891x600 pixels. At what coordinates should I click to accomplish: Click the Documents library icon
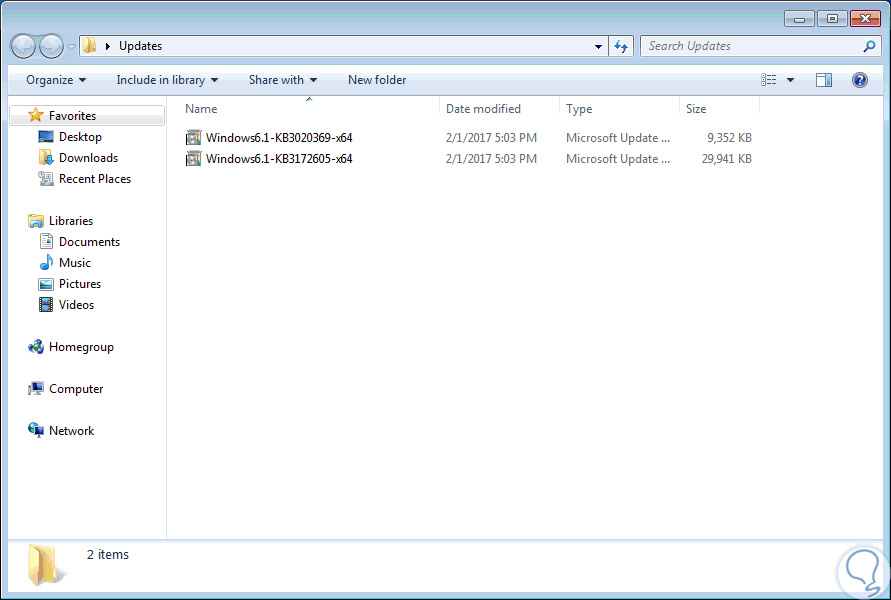(46, 241)
